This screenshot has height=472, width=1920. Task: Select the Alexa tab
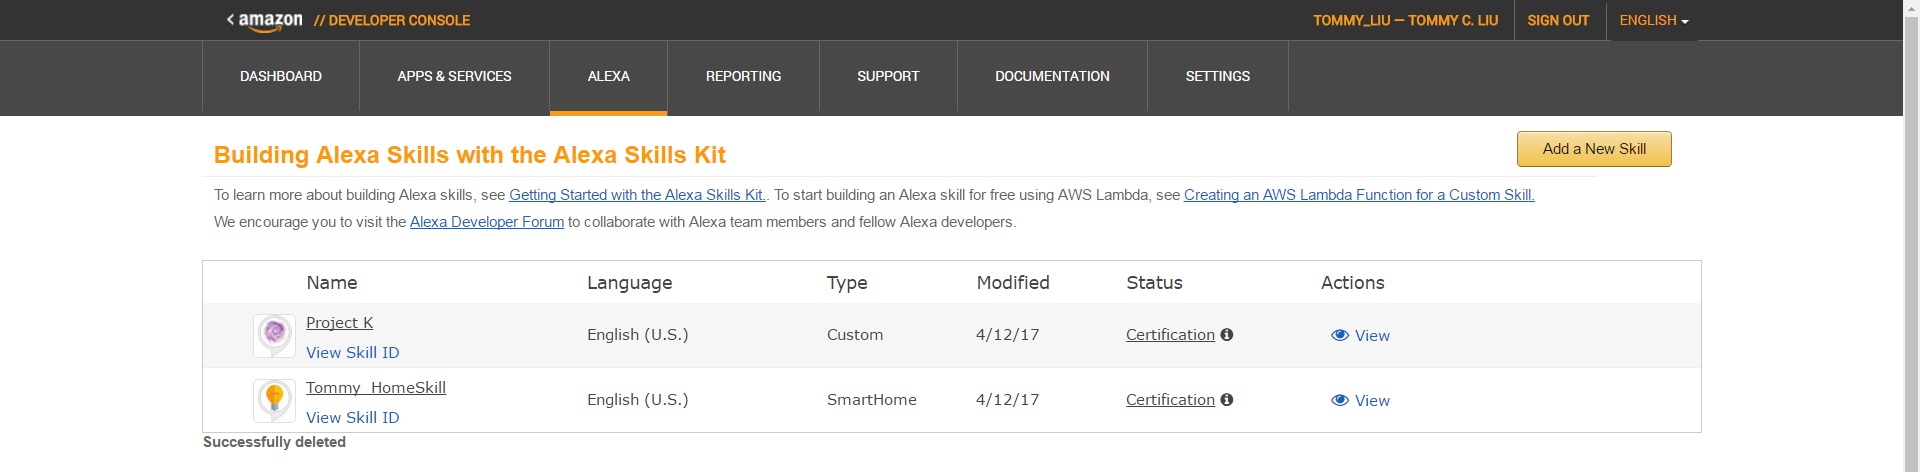coord(609,77)
